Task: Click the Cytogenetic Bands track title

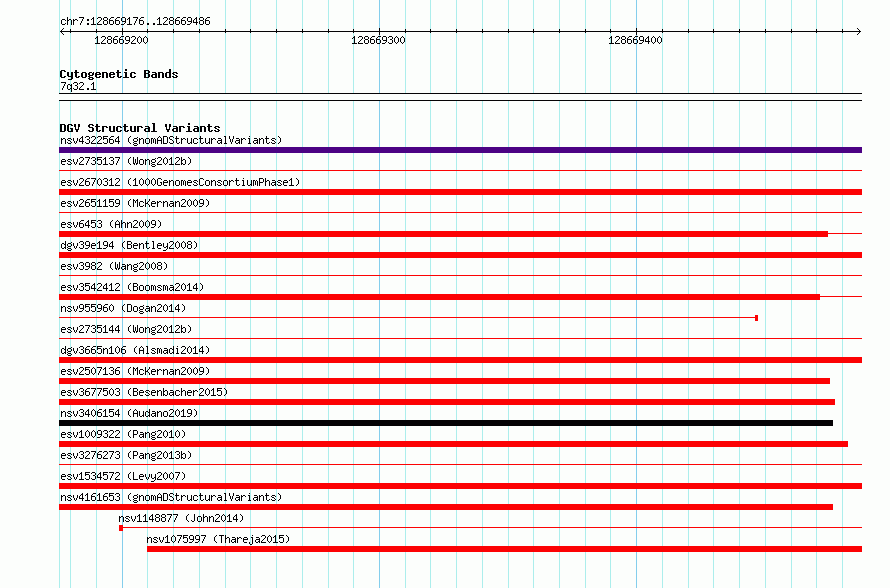Action: coord(119,74)
